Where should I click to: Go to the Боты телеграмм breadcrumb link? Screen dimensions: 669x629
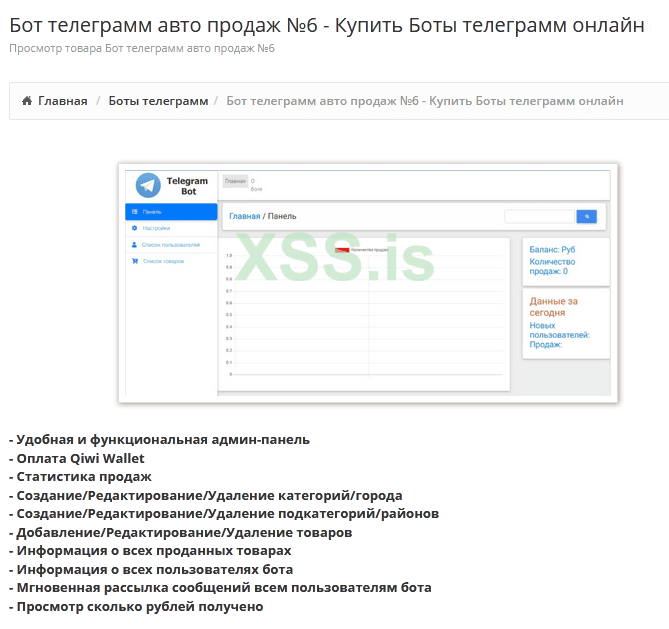coord(158,101)
